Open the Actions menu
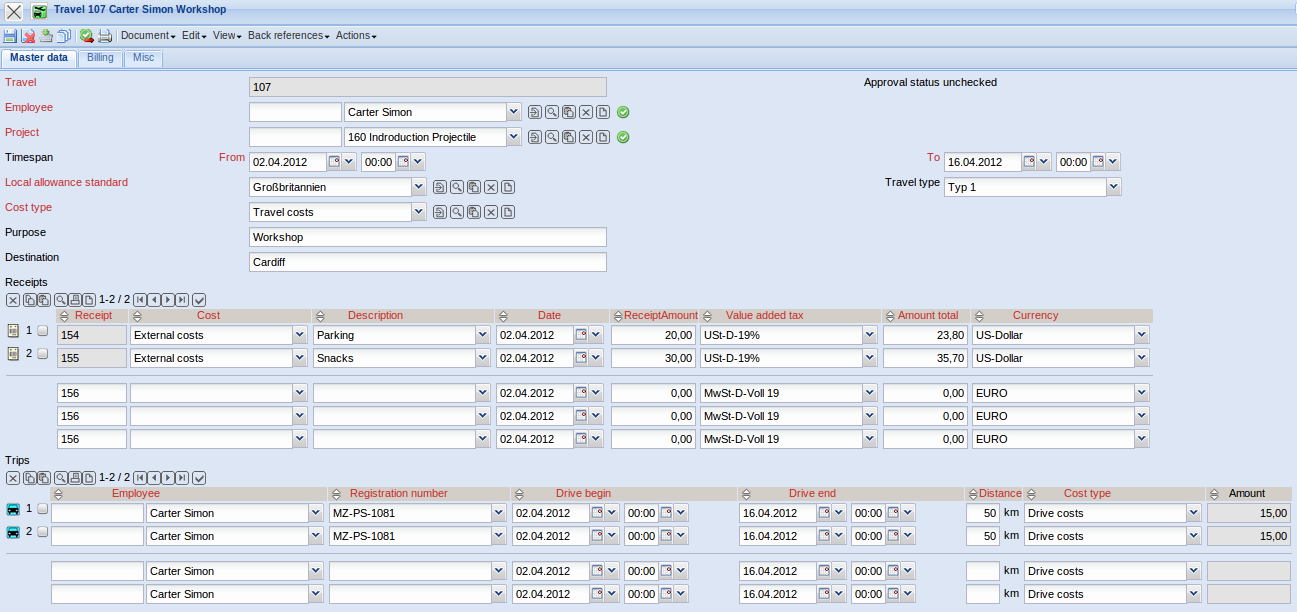The width and height of the screenshot is (1297, 612). click(355, 36)
